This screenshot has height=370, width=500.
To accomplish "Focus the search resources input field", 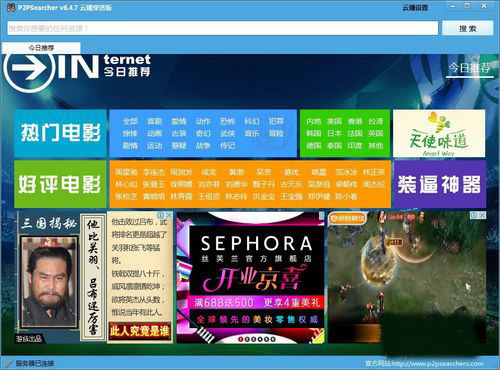I will coord(223,28).
